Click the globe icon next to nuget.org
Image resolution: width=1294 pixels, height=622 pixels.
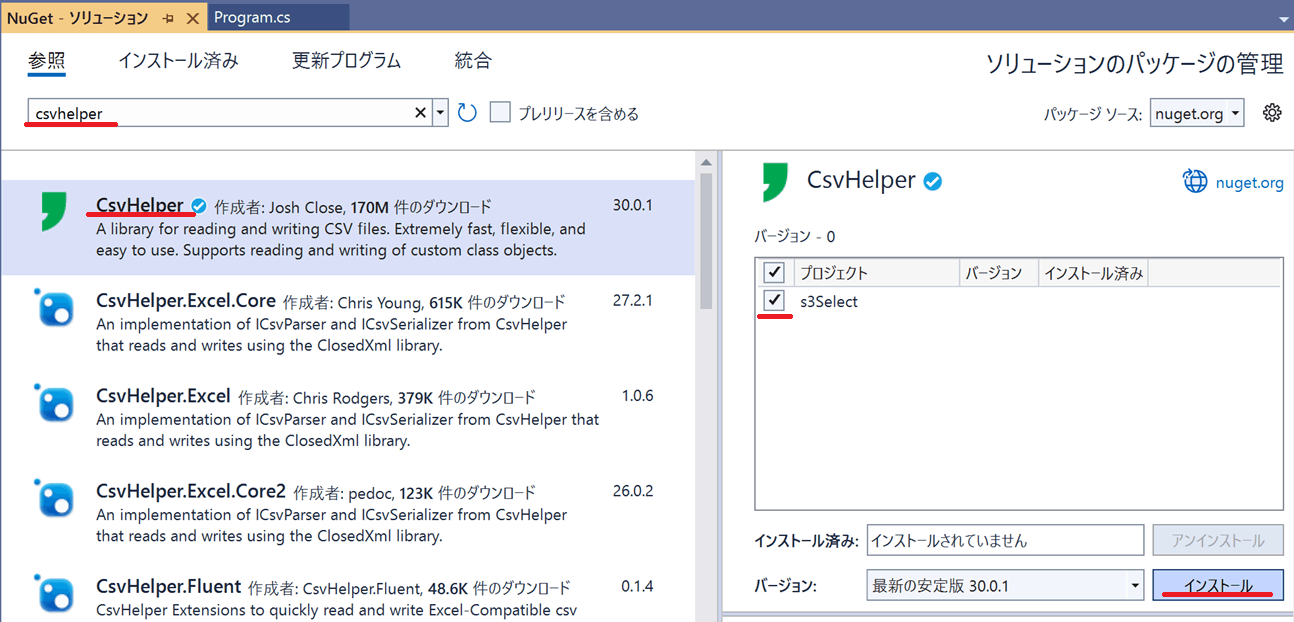pyautogui.click(x=1195, y=181)
